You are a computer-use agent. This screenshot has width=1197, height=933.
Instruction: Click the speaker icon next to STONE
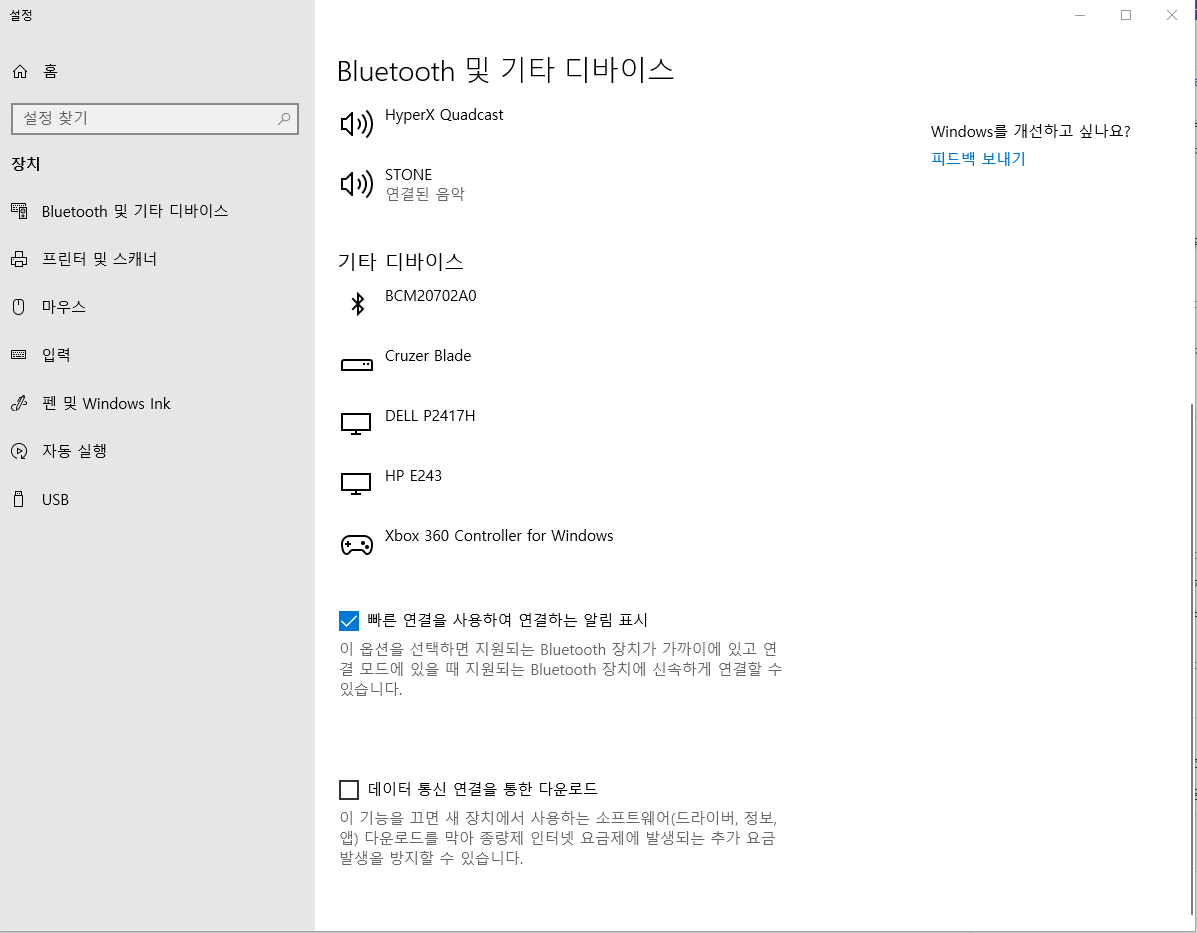356,184
